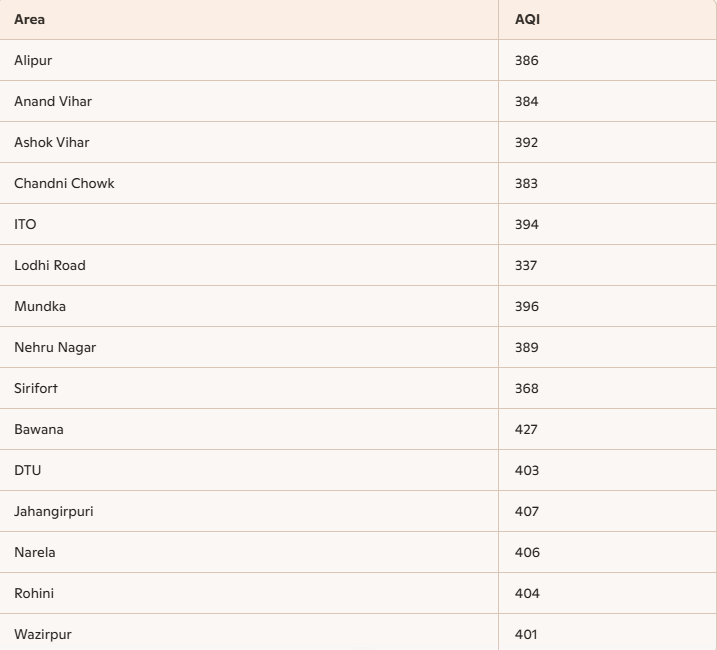The width and height of the screenshot is (717, 650).
Task: Click Alipur AQI value 386
Action: click(x=526, y=60)
